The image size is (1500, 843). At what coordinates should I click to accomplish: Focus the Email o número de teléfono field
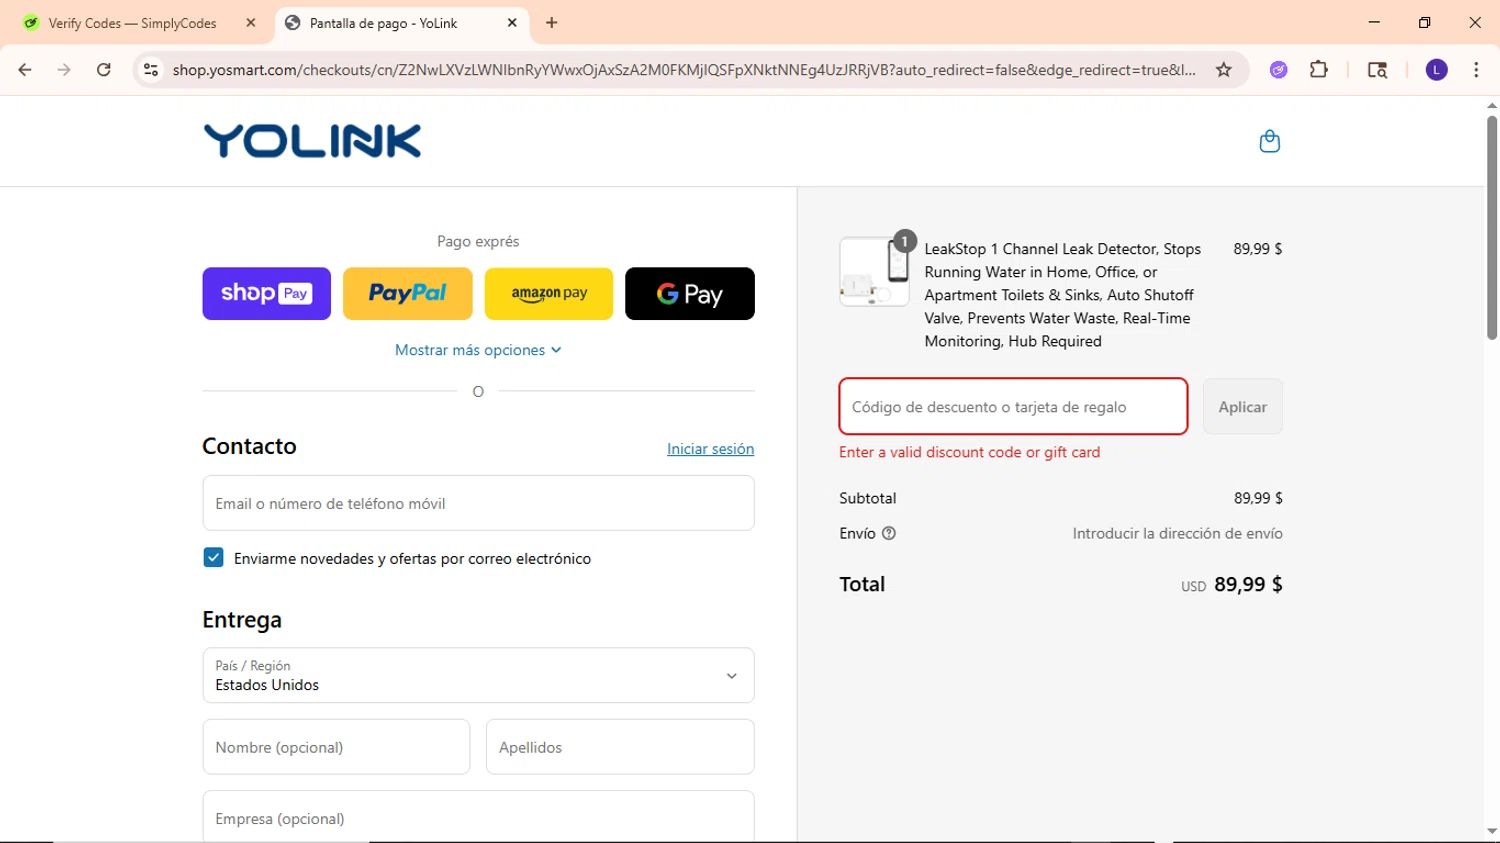point(478,503)
